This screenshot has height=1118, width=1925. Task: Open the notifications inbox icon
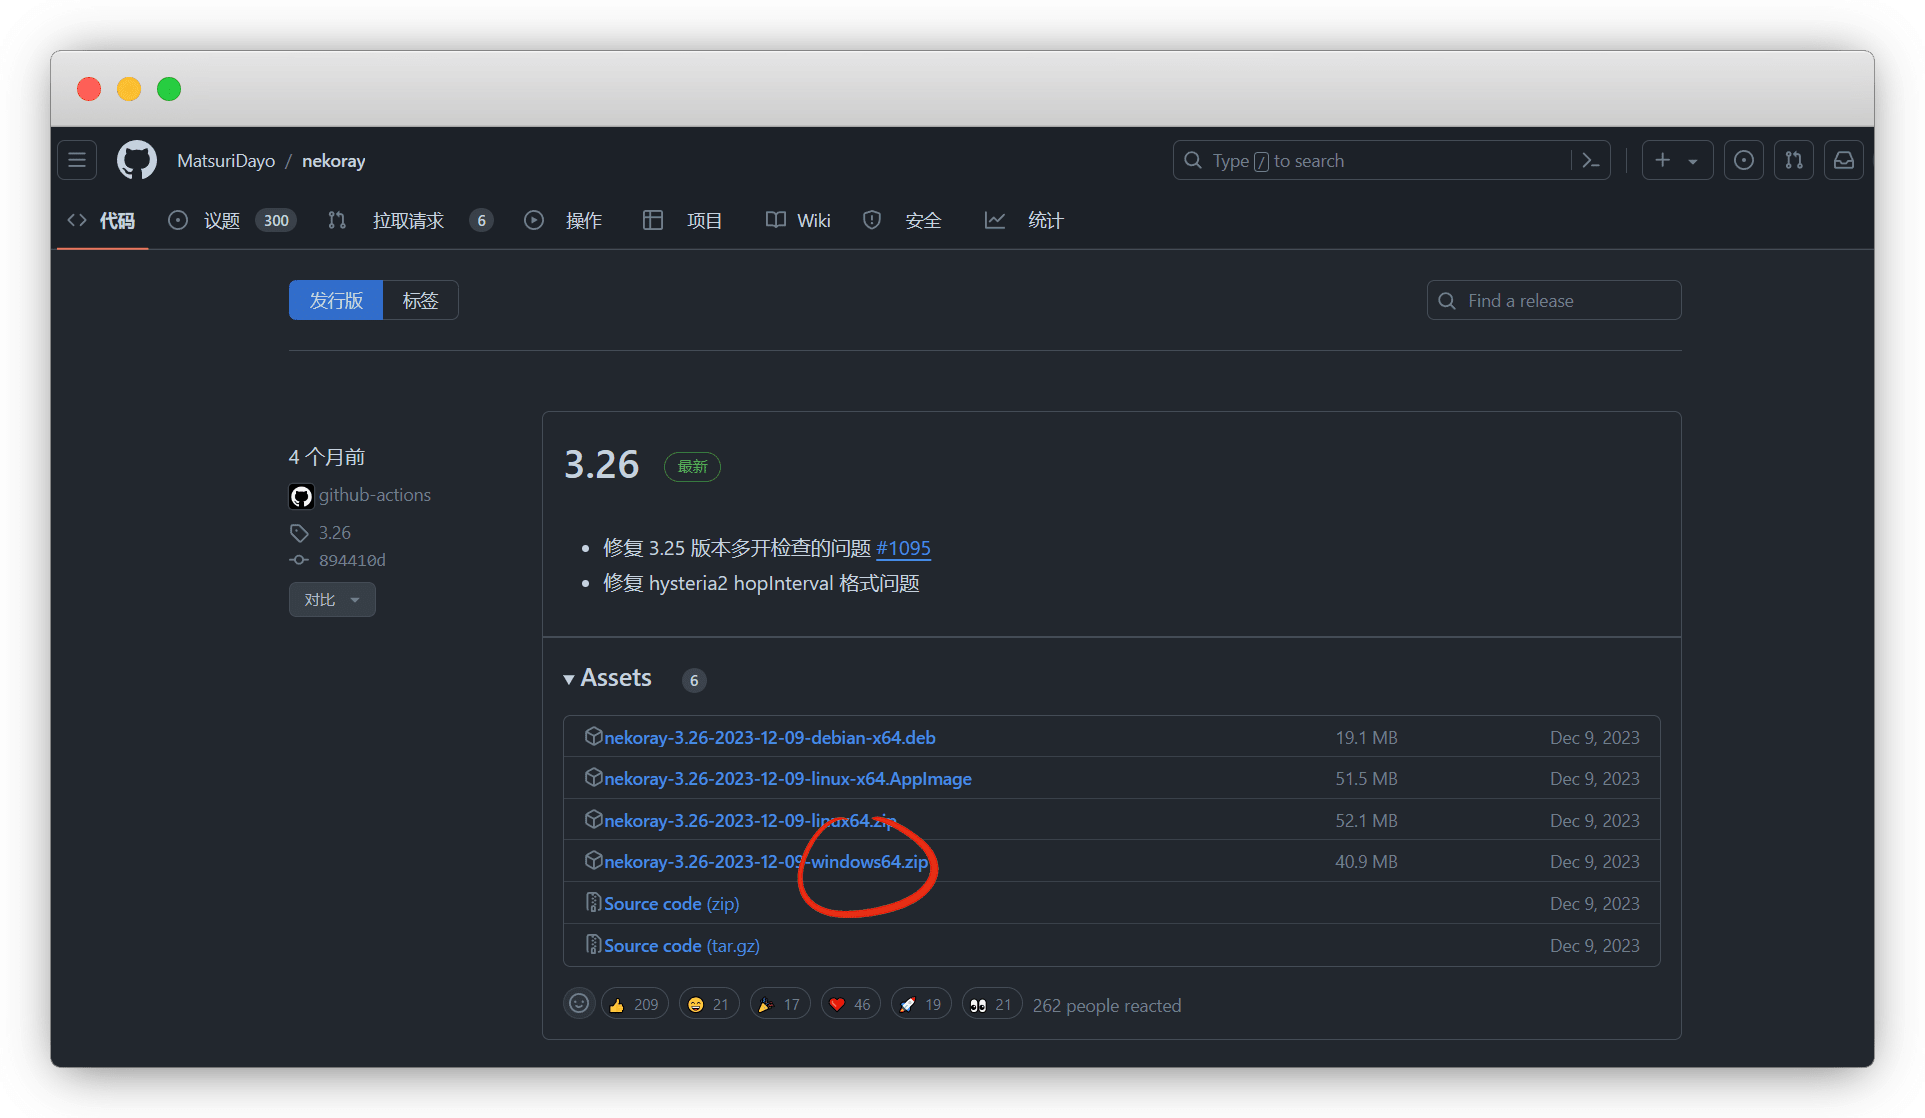pos(1843,160)
